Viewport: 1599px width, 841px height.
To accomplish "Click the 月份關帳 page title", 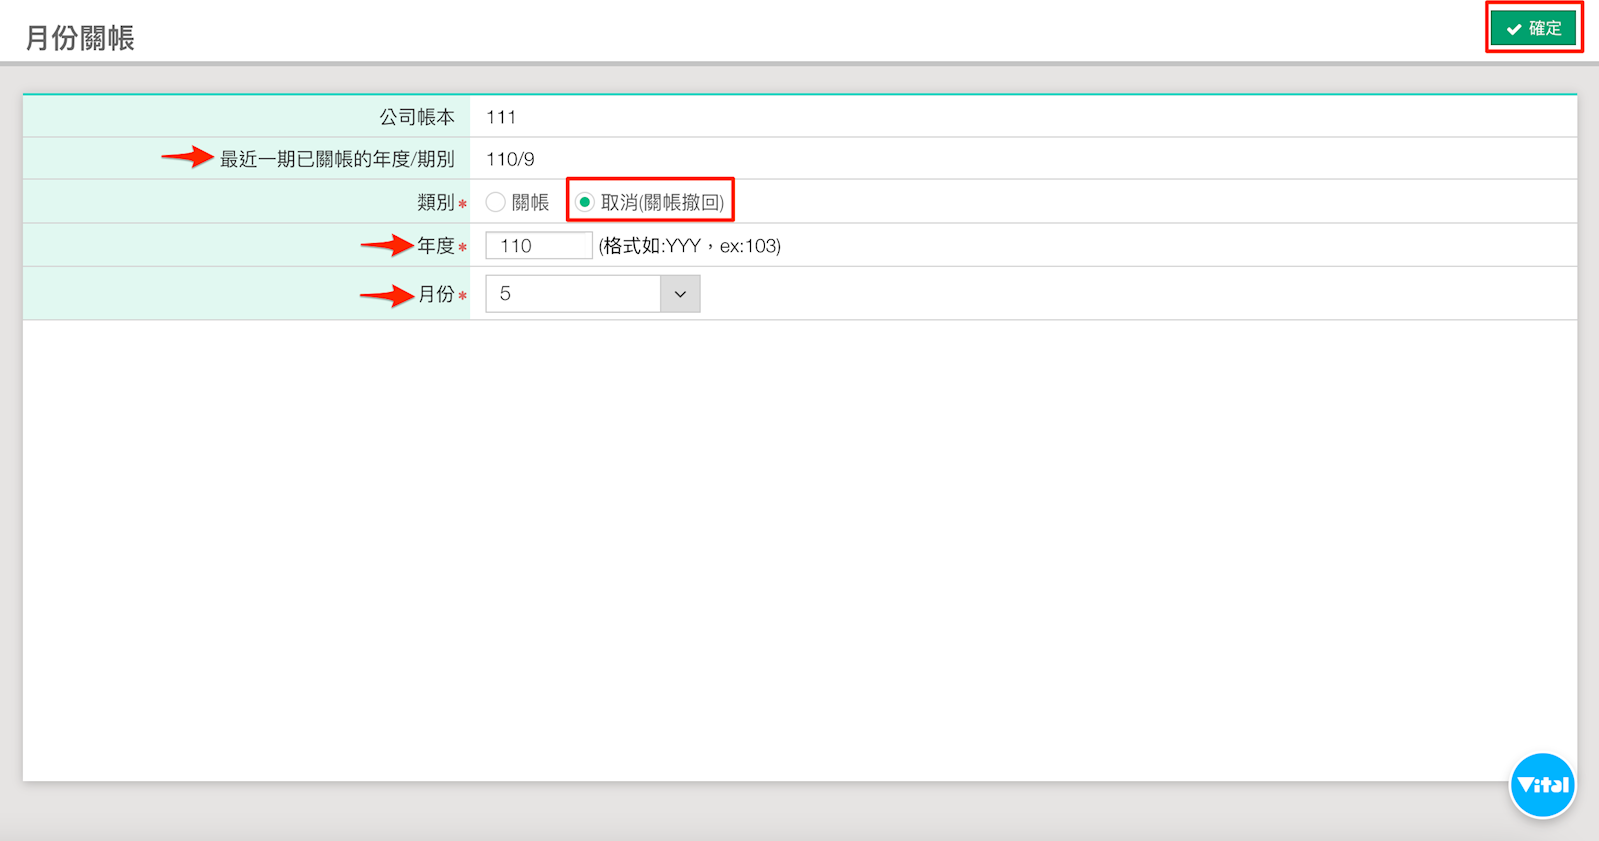I will (x=80, y=38).
